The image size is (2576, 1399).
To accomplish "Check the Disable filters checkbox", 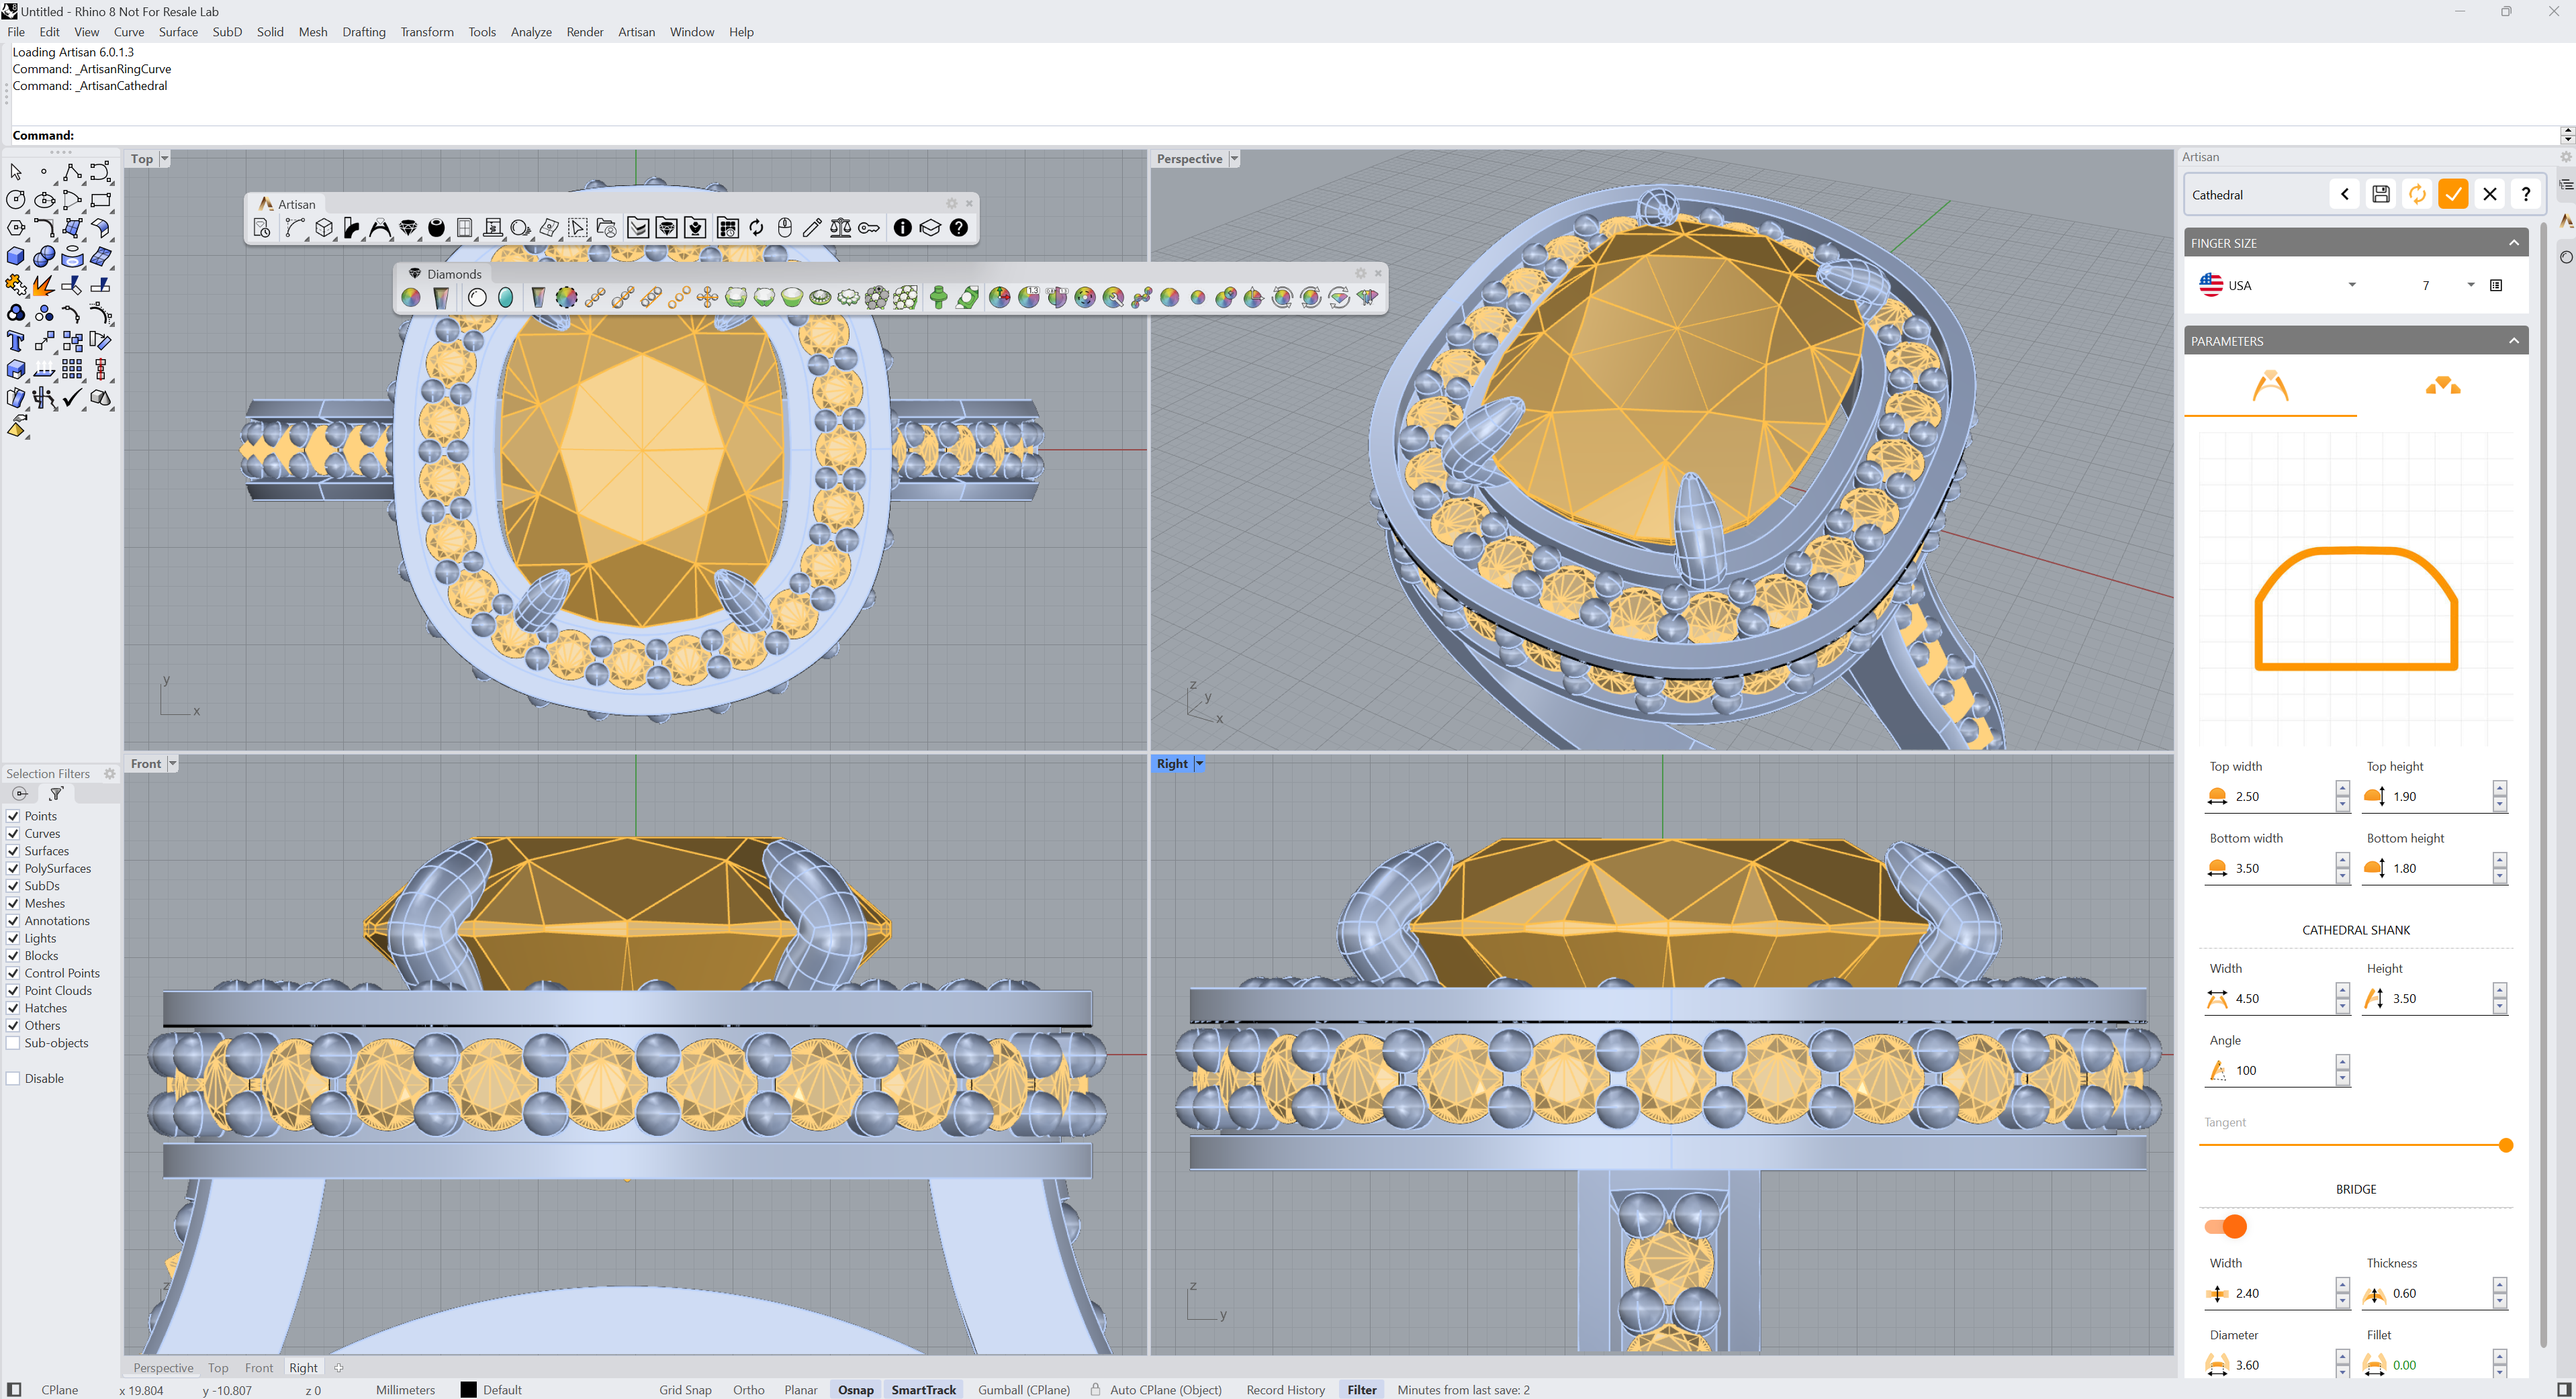I will (x=13, y=1078).
